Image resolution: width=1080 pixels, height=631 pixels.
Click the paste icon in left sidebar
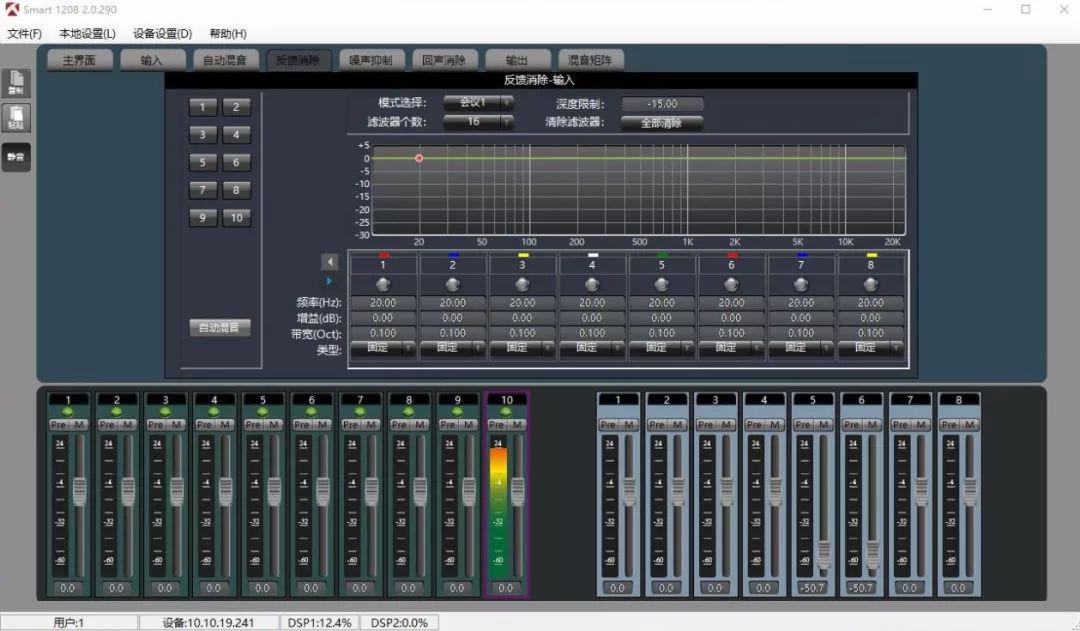pos(16,118)
